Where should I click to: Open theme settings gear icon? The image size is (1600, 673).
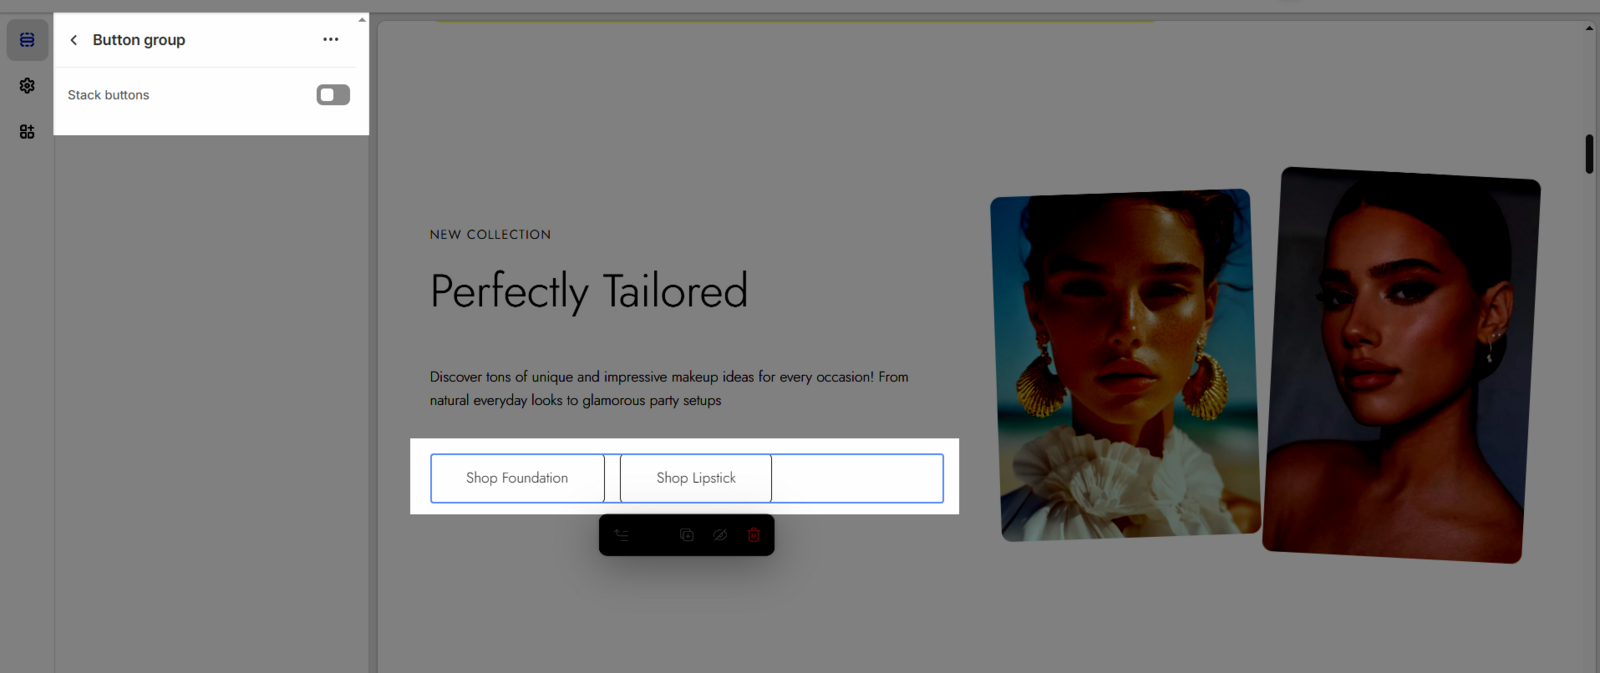pyautogui.click(x=27, y=86)
